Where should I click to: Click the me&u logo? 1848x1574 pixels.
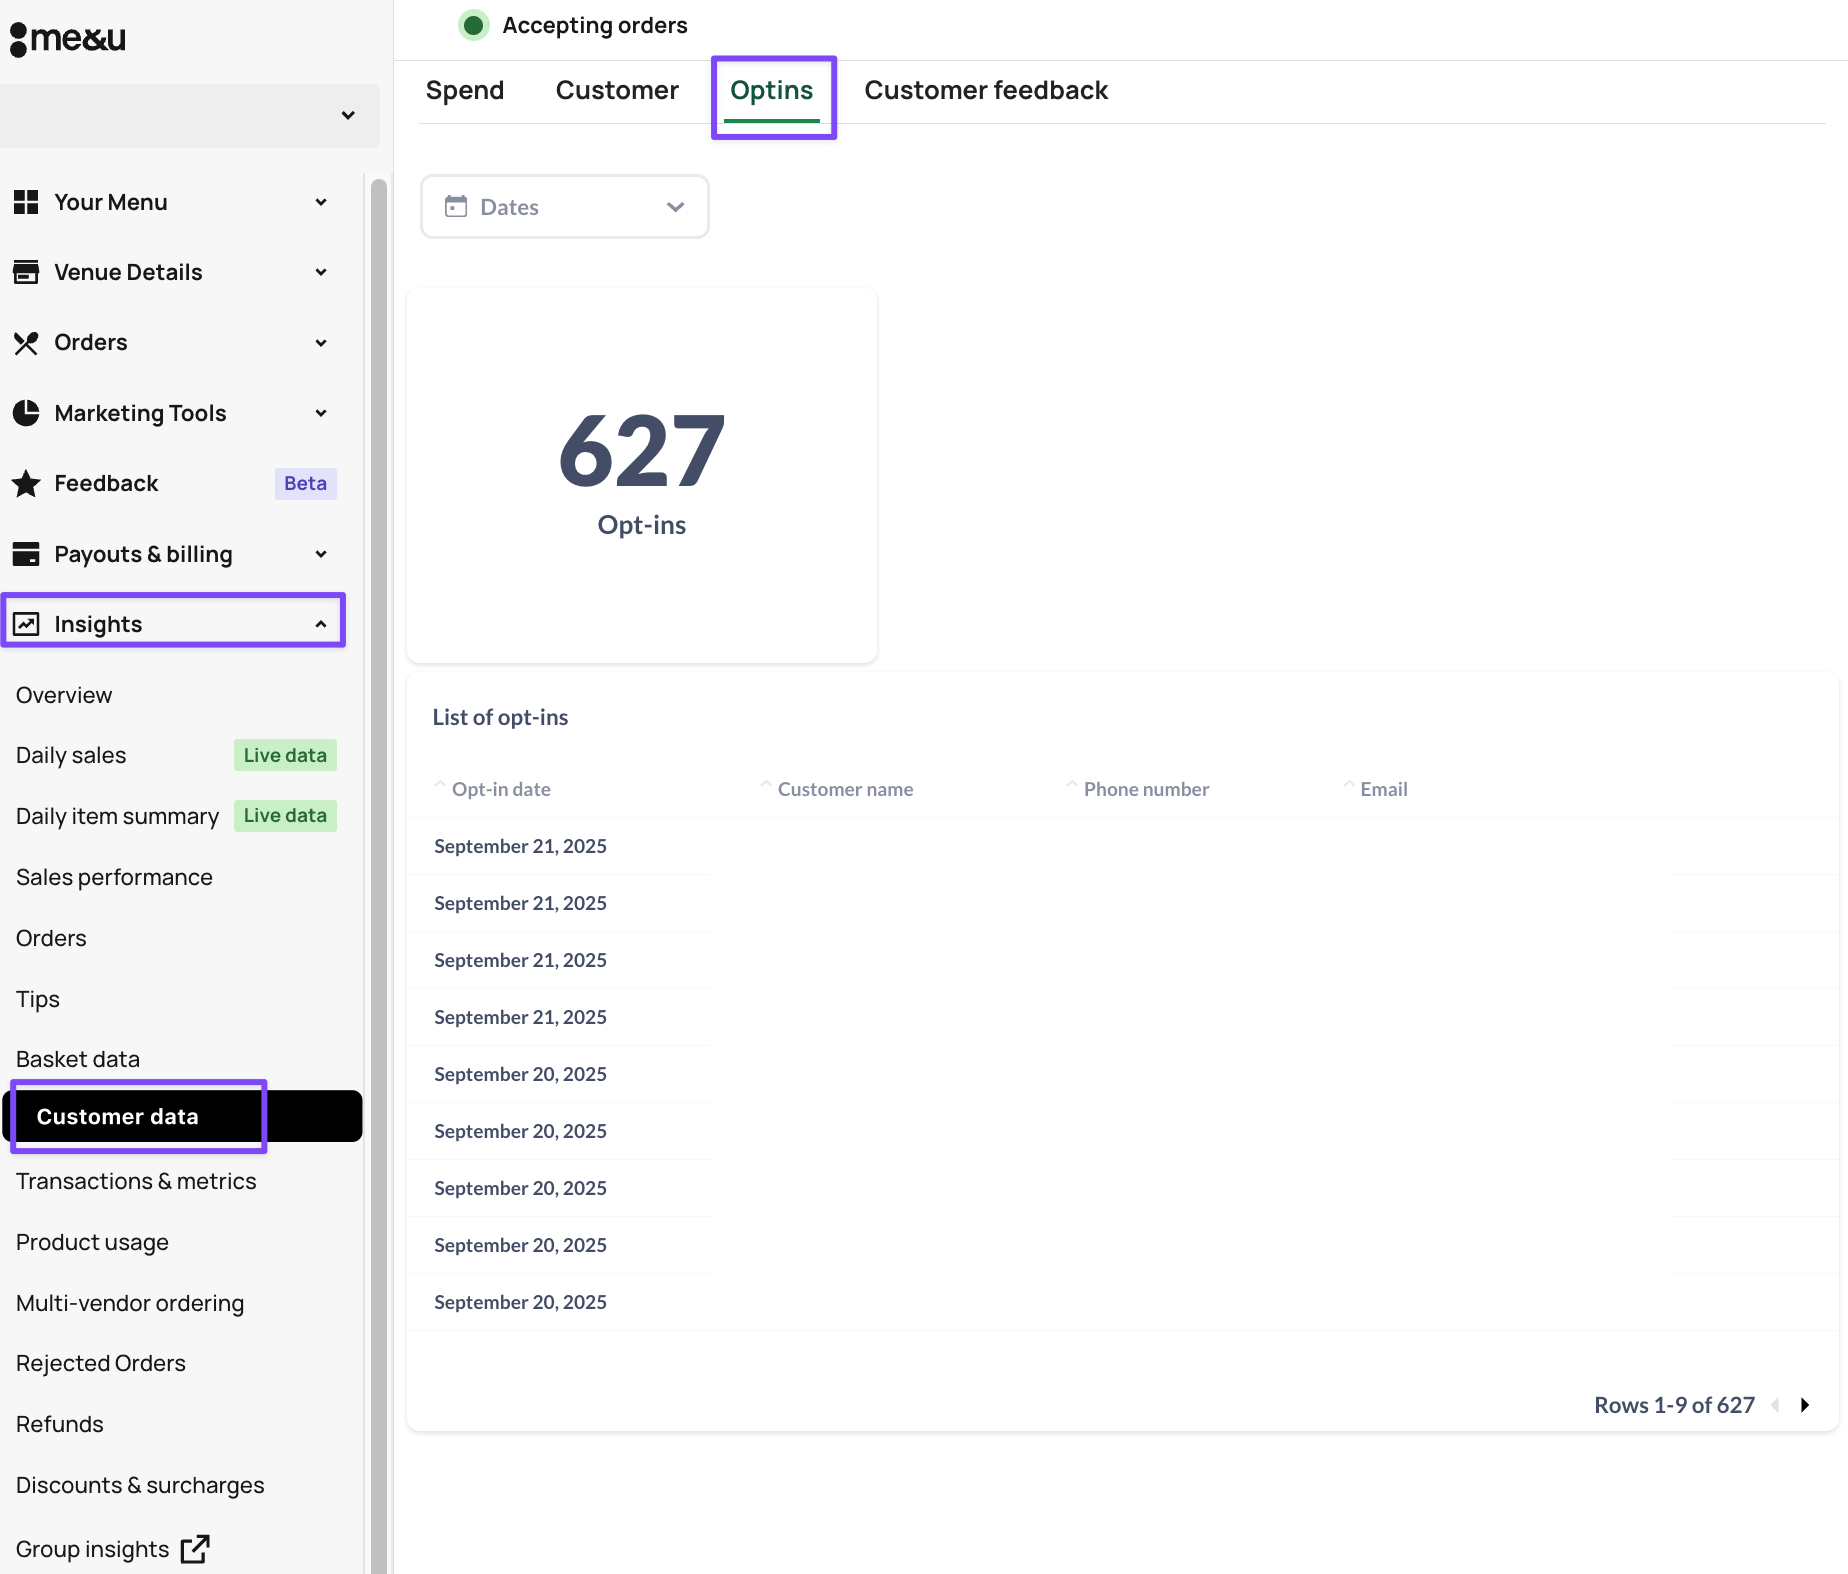coord(68,39)
